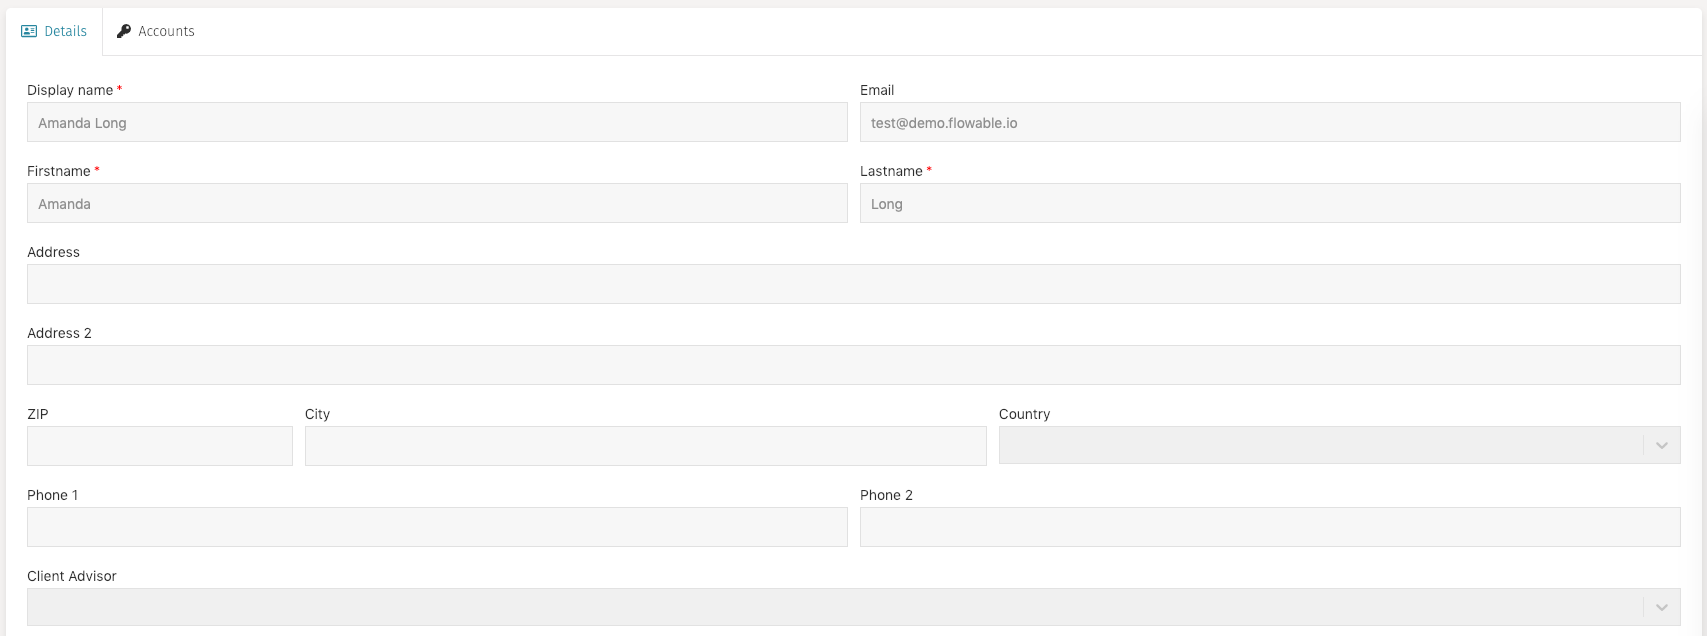Click the key icon on Accounts tab
This screenshot has width=1707, height=636.
124,31
